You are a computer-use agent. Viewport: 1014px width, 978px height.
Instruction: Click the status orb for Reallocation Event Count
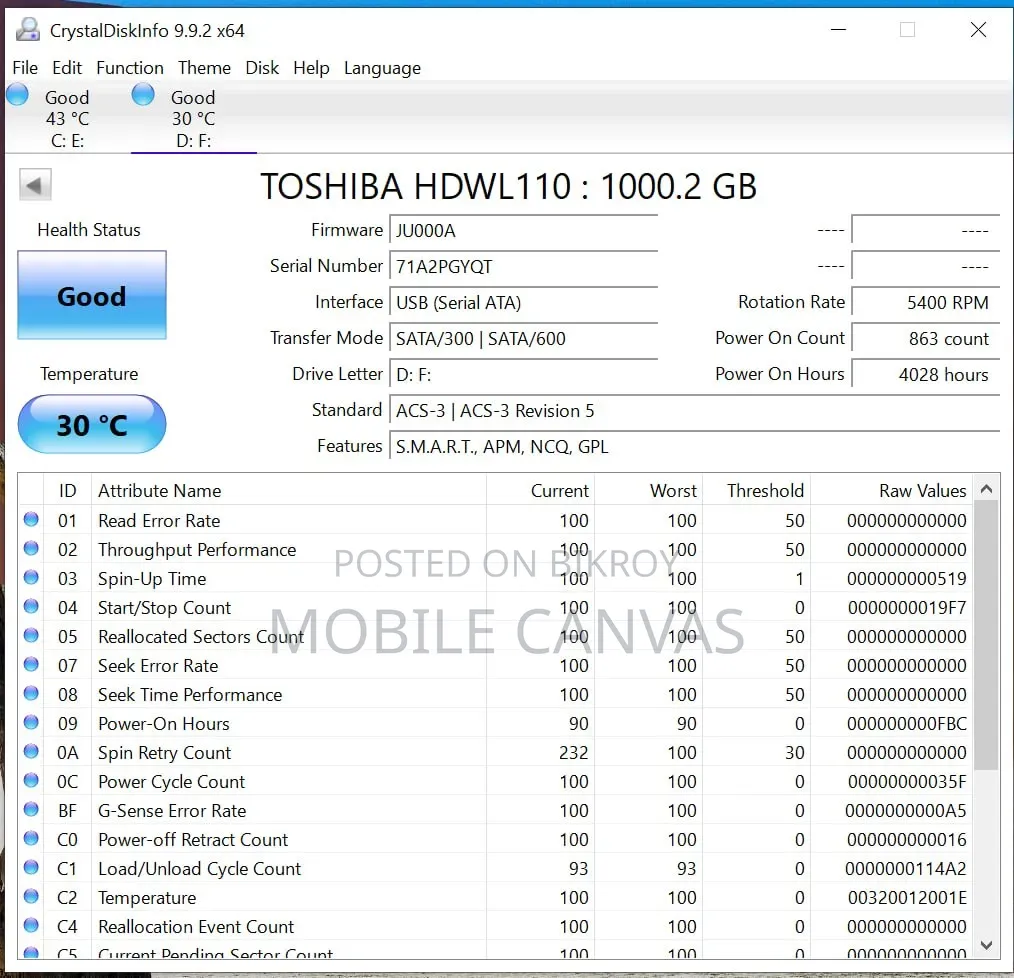tap(31, 925)
